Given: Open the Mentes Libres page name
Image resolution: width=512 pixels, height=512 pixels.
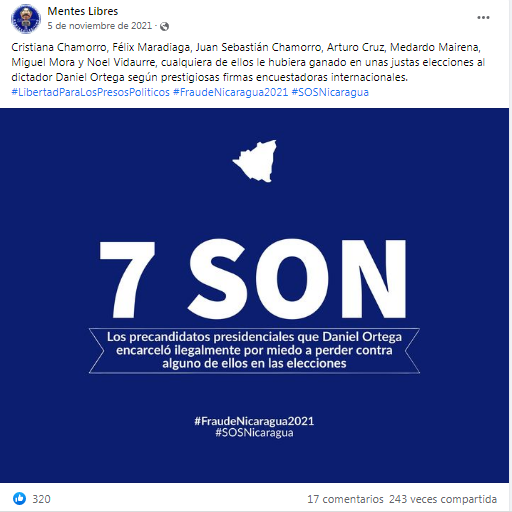Looking at the screenshot, I should pyautogui.click(x=83, y=11).
